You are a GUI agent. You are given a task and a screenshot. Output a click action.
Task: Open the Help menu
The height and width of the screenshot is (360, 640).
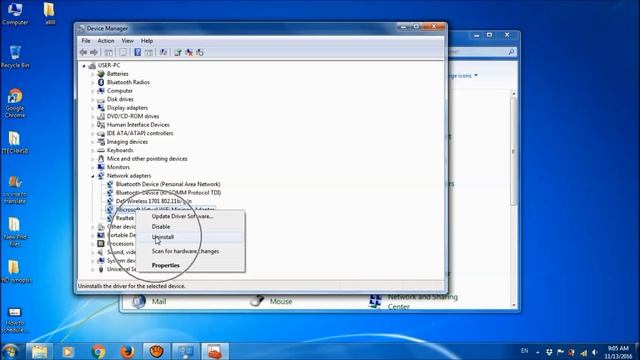point(147,41)
